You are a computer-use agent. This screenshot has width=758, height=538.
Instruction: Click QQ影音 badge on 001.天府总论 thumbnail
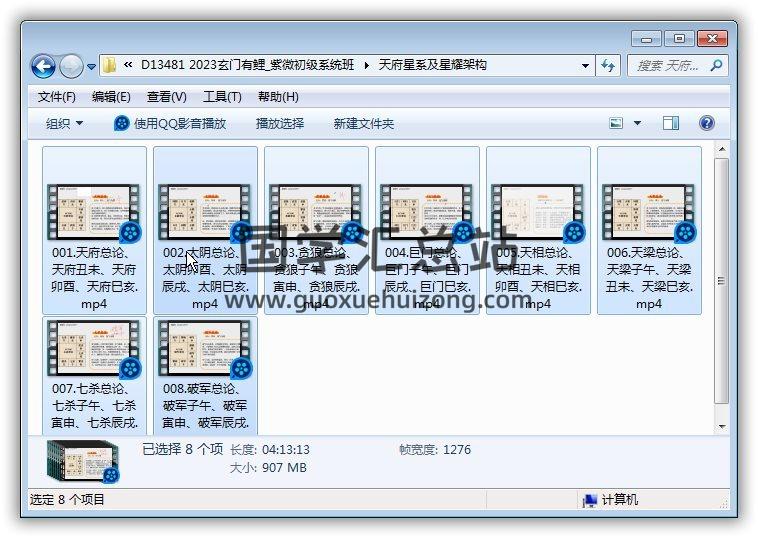click(131, 233)
